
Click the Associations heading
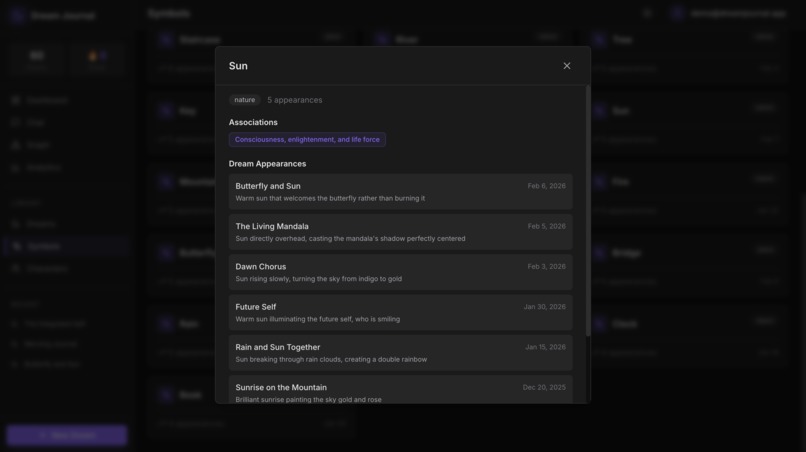253,122
